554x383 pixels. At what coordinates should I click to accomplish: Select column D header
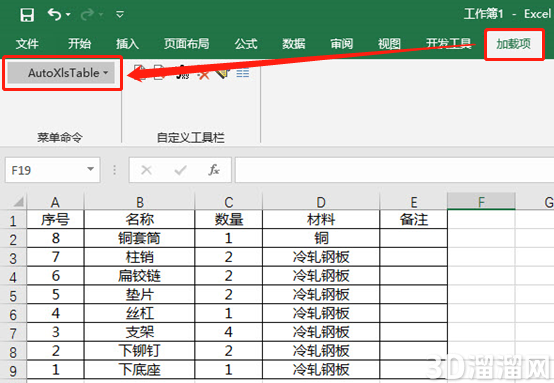click(x=321, y=202)
